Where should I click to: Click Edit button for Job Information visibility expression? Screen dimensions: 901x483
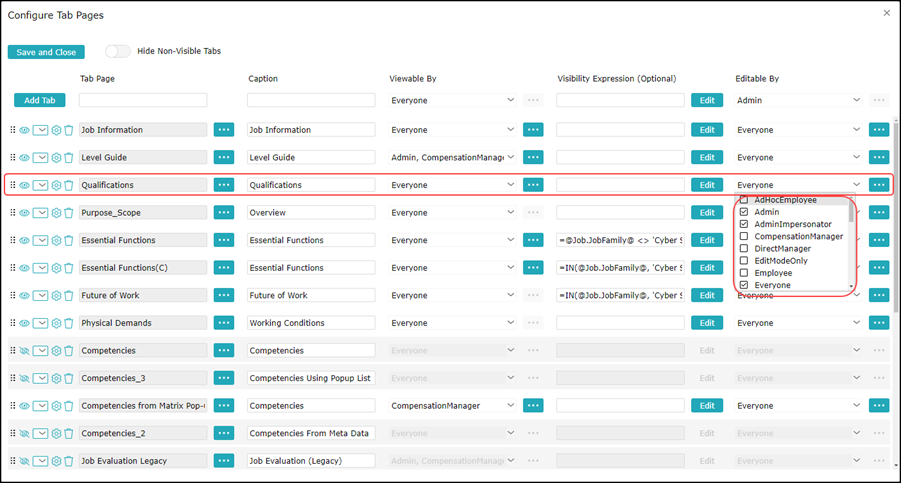coord(706,130)
